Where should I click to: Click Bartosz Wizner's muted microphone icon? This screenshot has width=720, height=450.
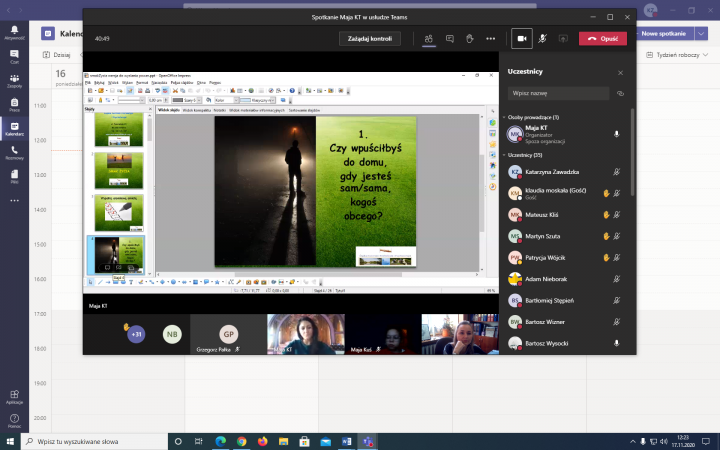pos(617,322)
